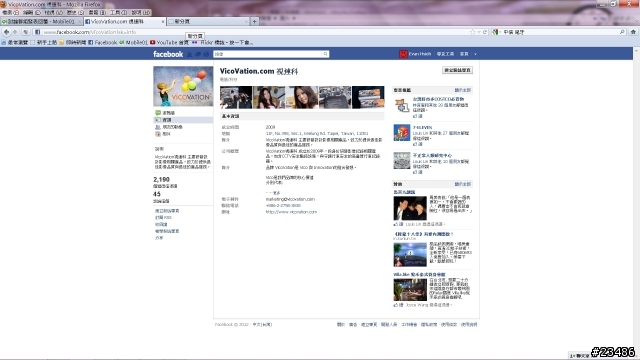Open URL history dropdown arrow in address bar
The height and width of the screenshot is (360, 640).
(479, 32)
